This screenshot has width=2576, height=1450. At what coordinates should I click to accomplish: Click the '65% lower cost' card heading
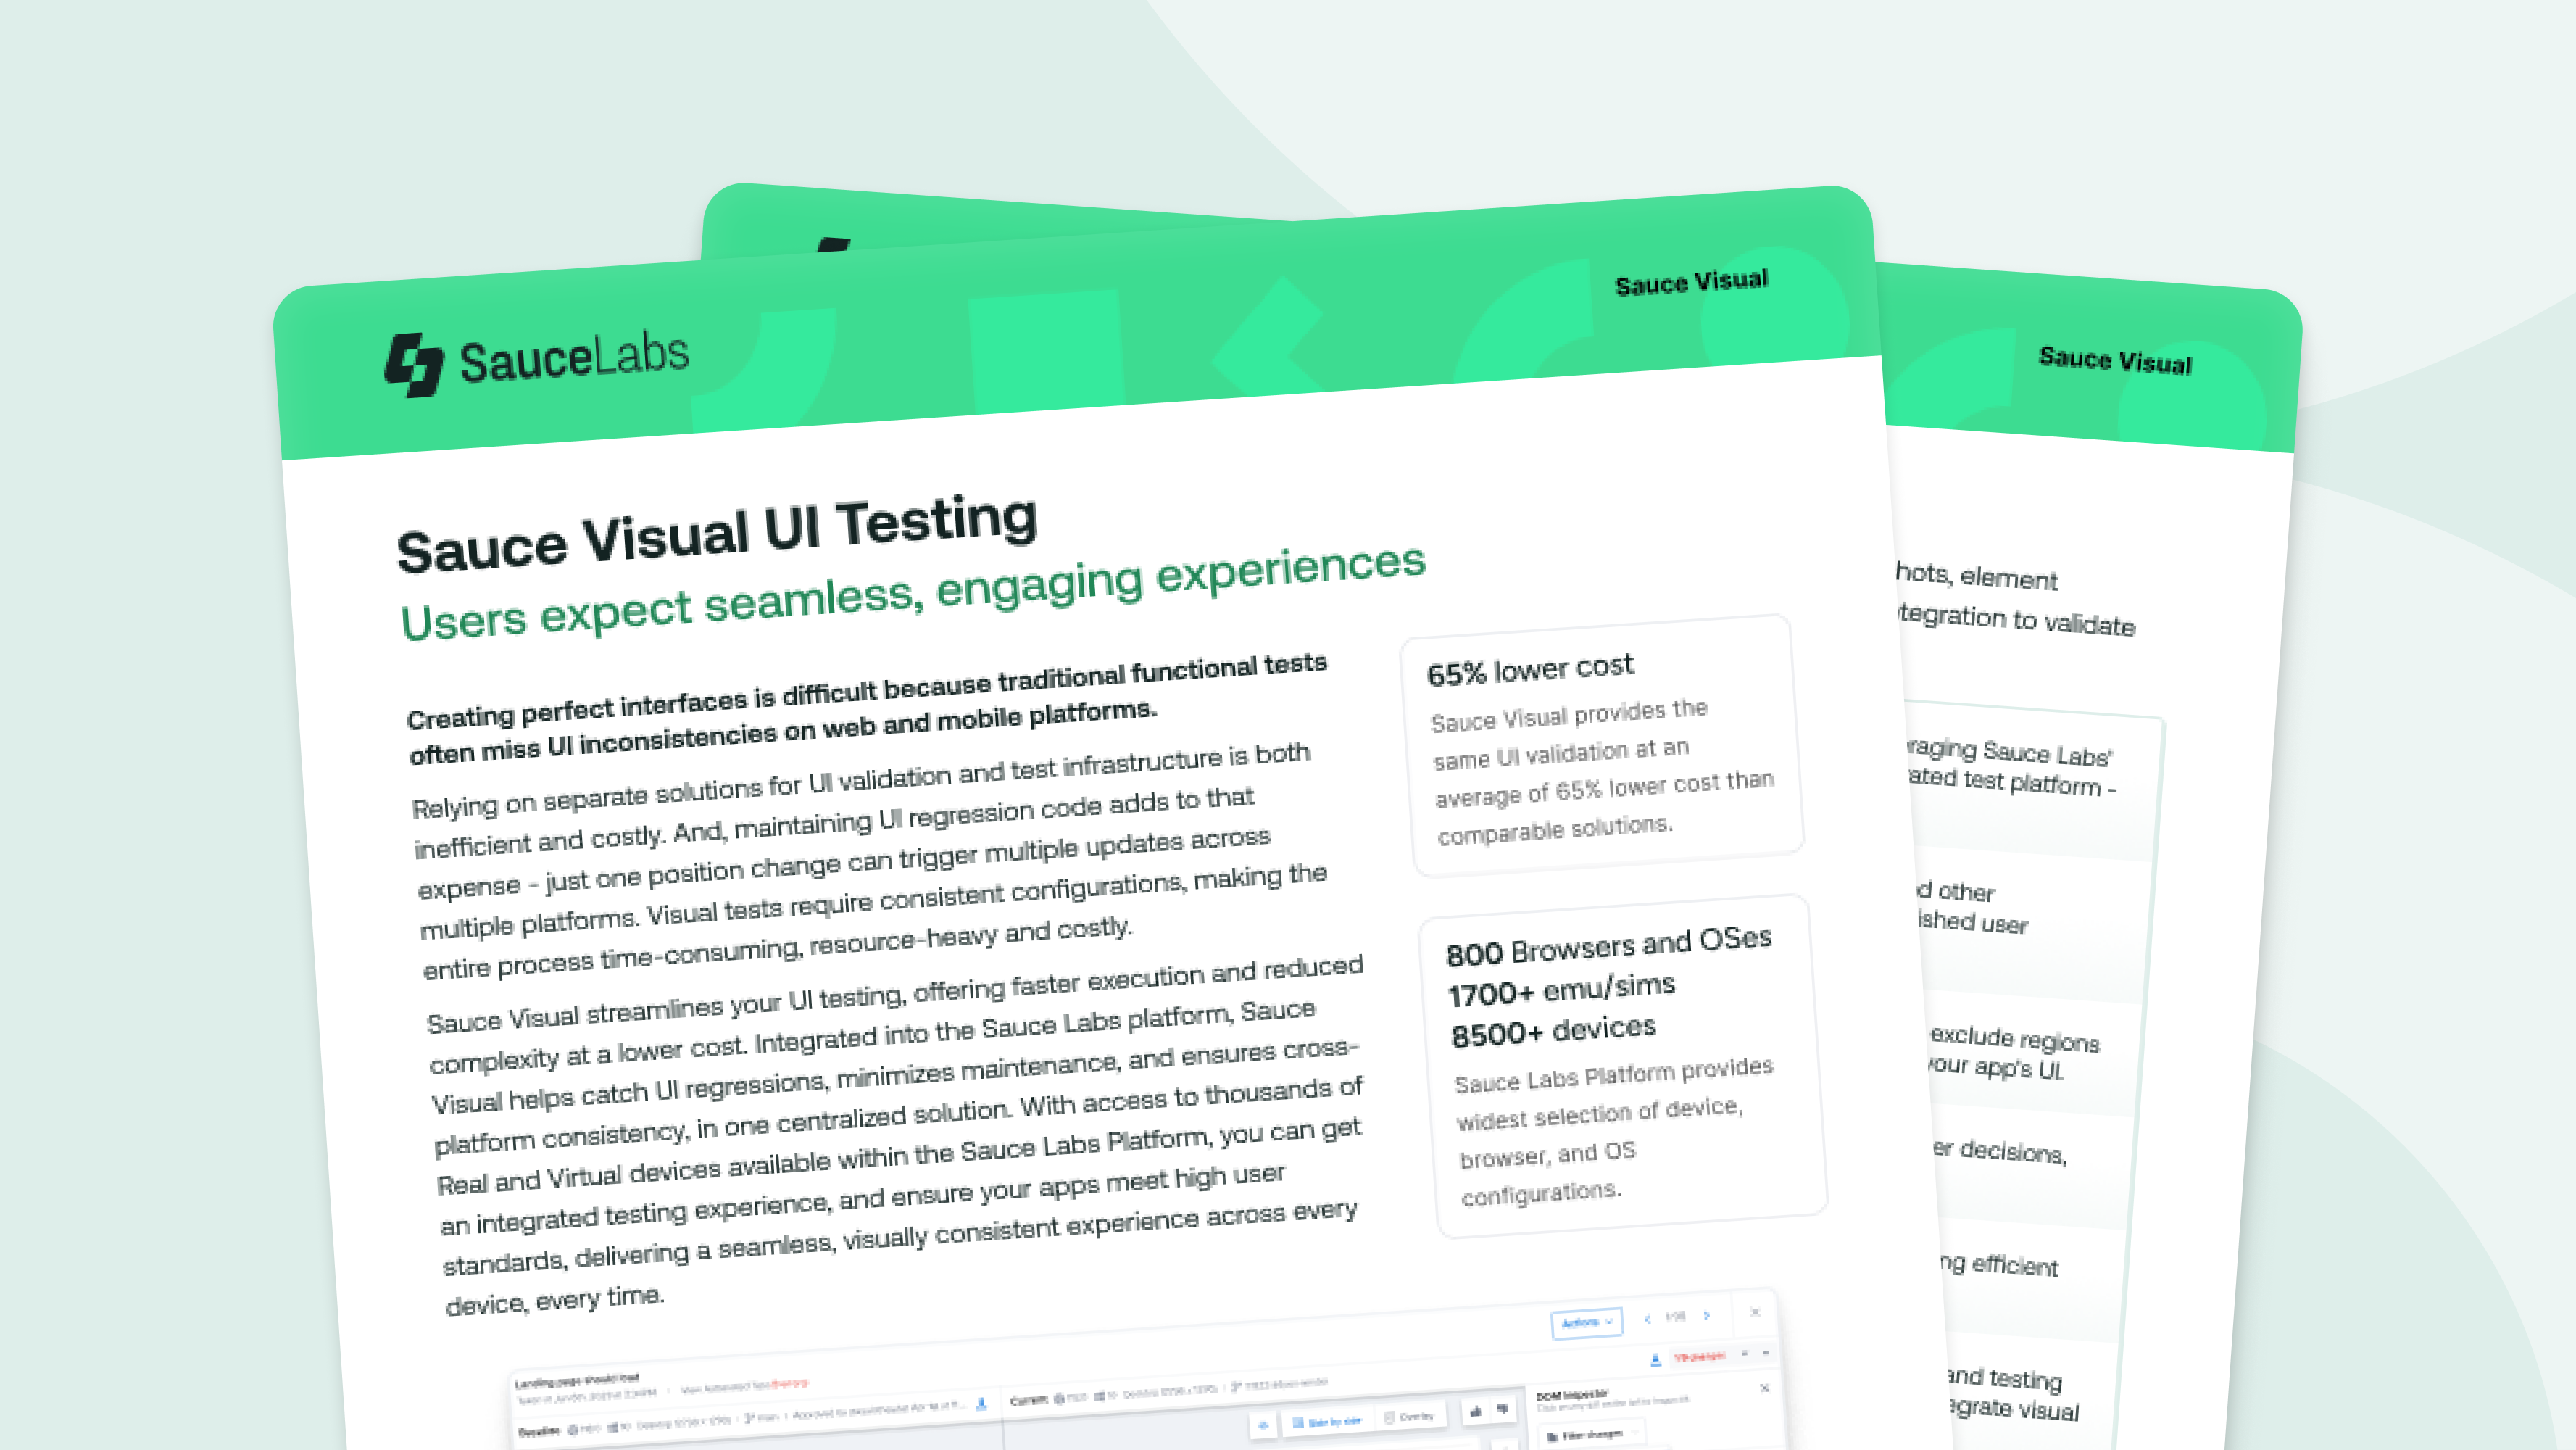click(1530, 669)
